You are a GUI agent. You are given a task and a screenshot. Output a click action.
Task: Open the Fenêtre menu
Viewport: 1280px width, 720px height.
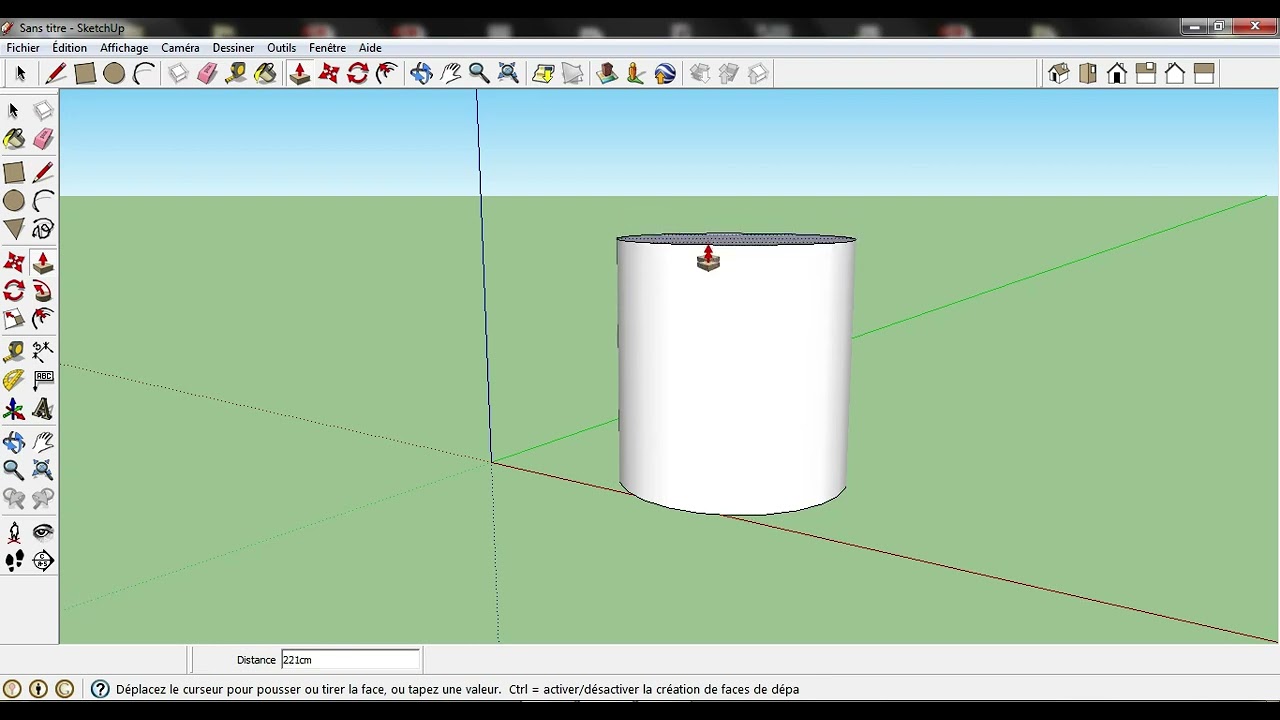327,47
